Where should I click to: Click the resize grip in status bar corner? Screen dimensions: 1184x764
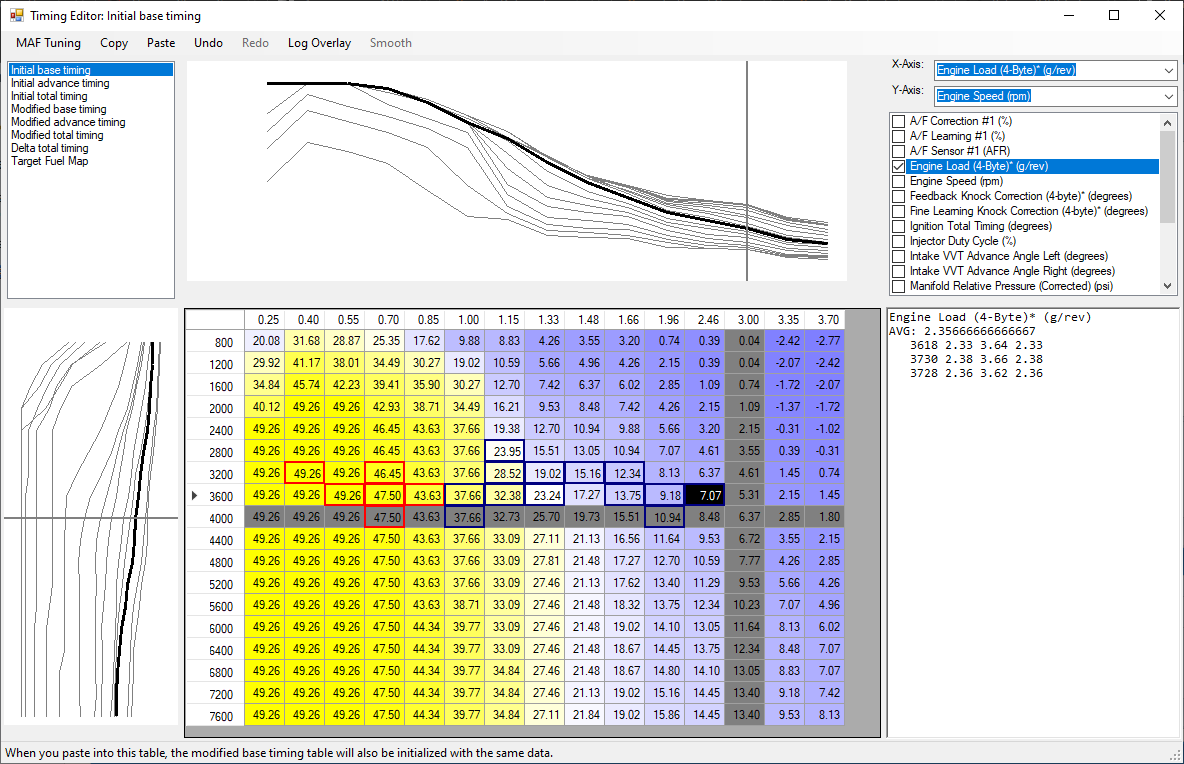1175,754
